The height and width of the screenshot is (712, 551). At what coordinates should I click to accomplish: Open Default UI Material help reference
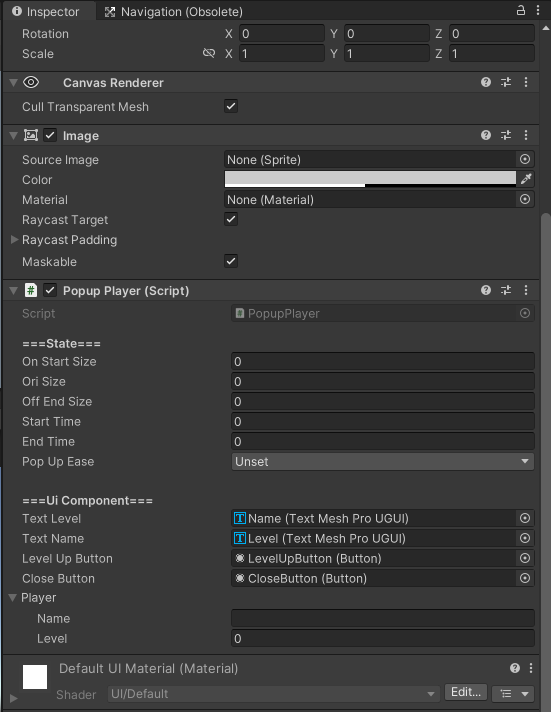click(515, 668)
